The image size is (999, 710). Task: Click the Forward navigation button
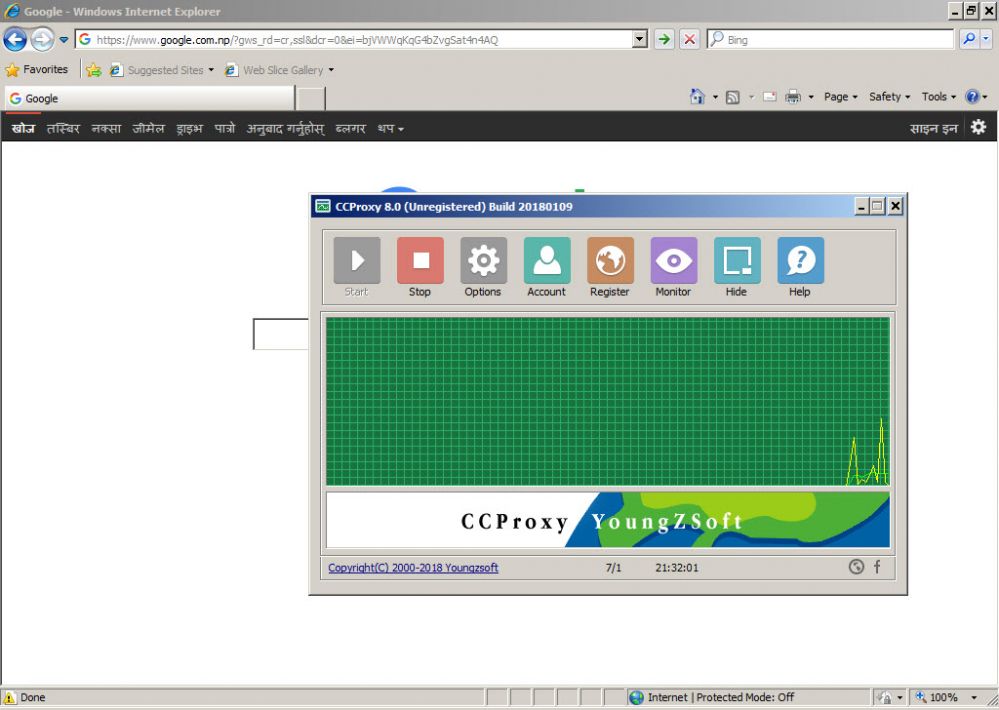(42, 40)
